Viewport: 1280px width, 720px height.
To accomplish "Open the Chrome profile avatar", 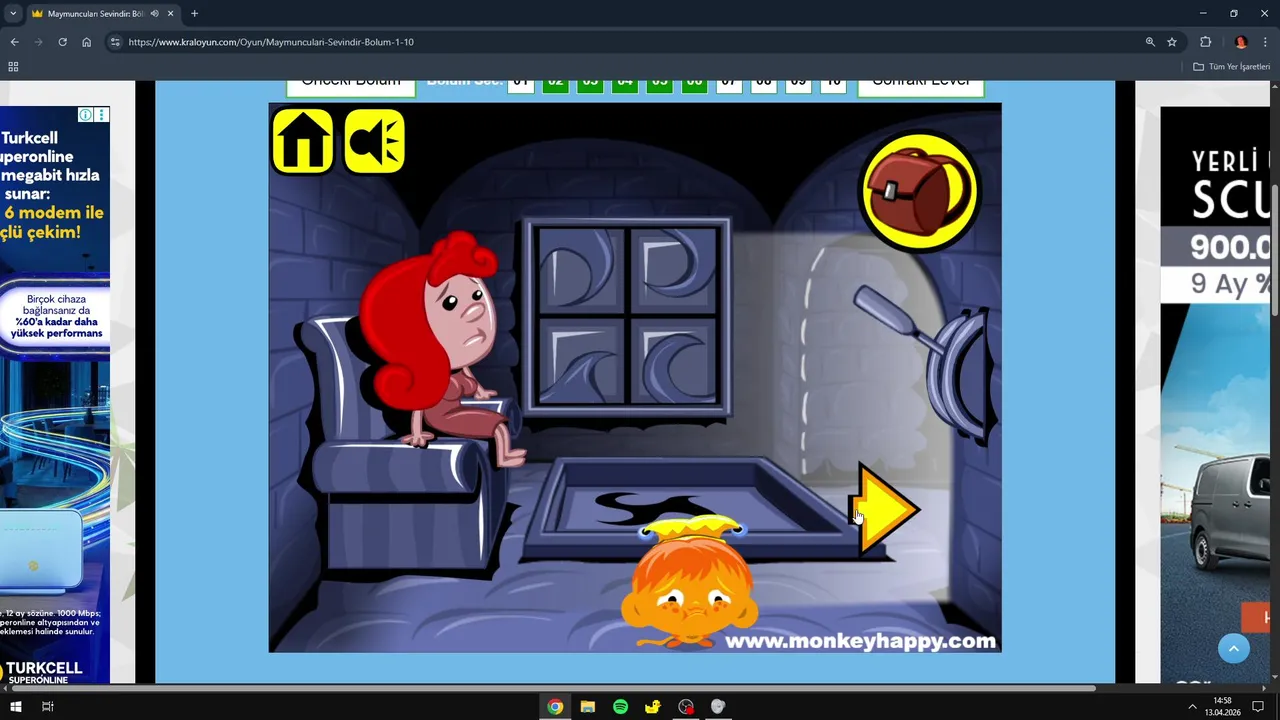I will tap(1241, 42).
